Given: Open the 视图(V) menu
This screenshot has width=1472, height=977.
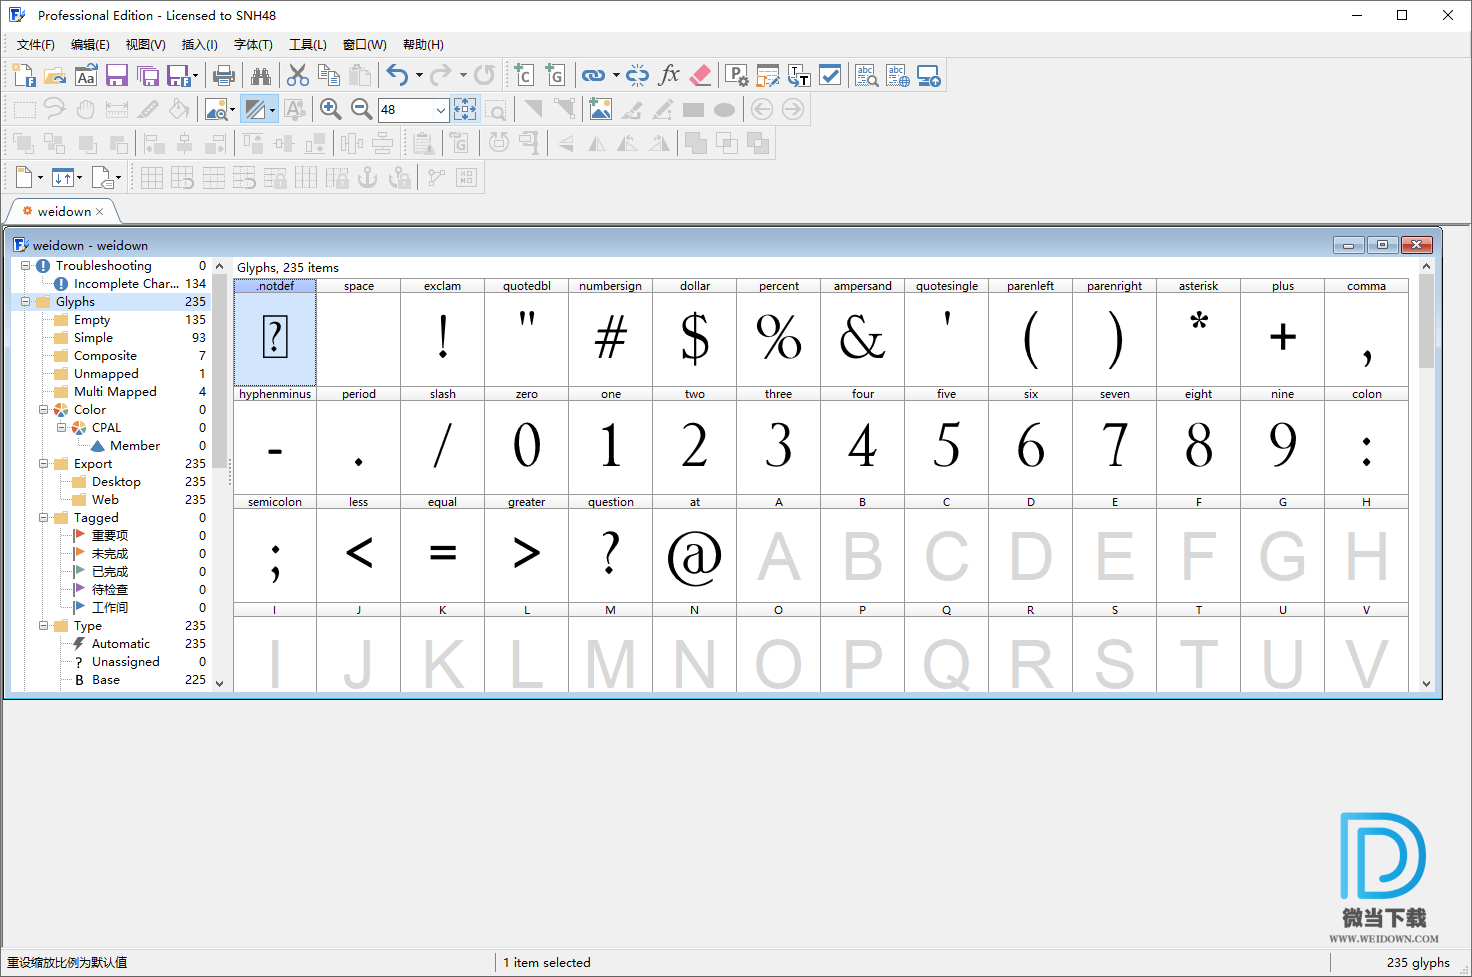Looking at the screenshot, I should [145, 45].
